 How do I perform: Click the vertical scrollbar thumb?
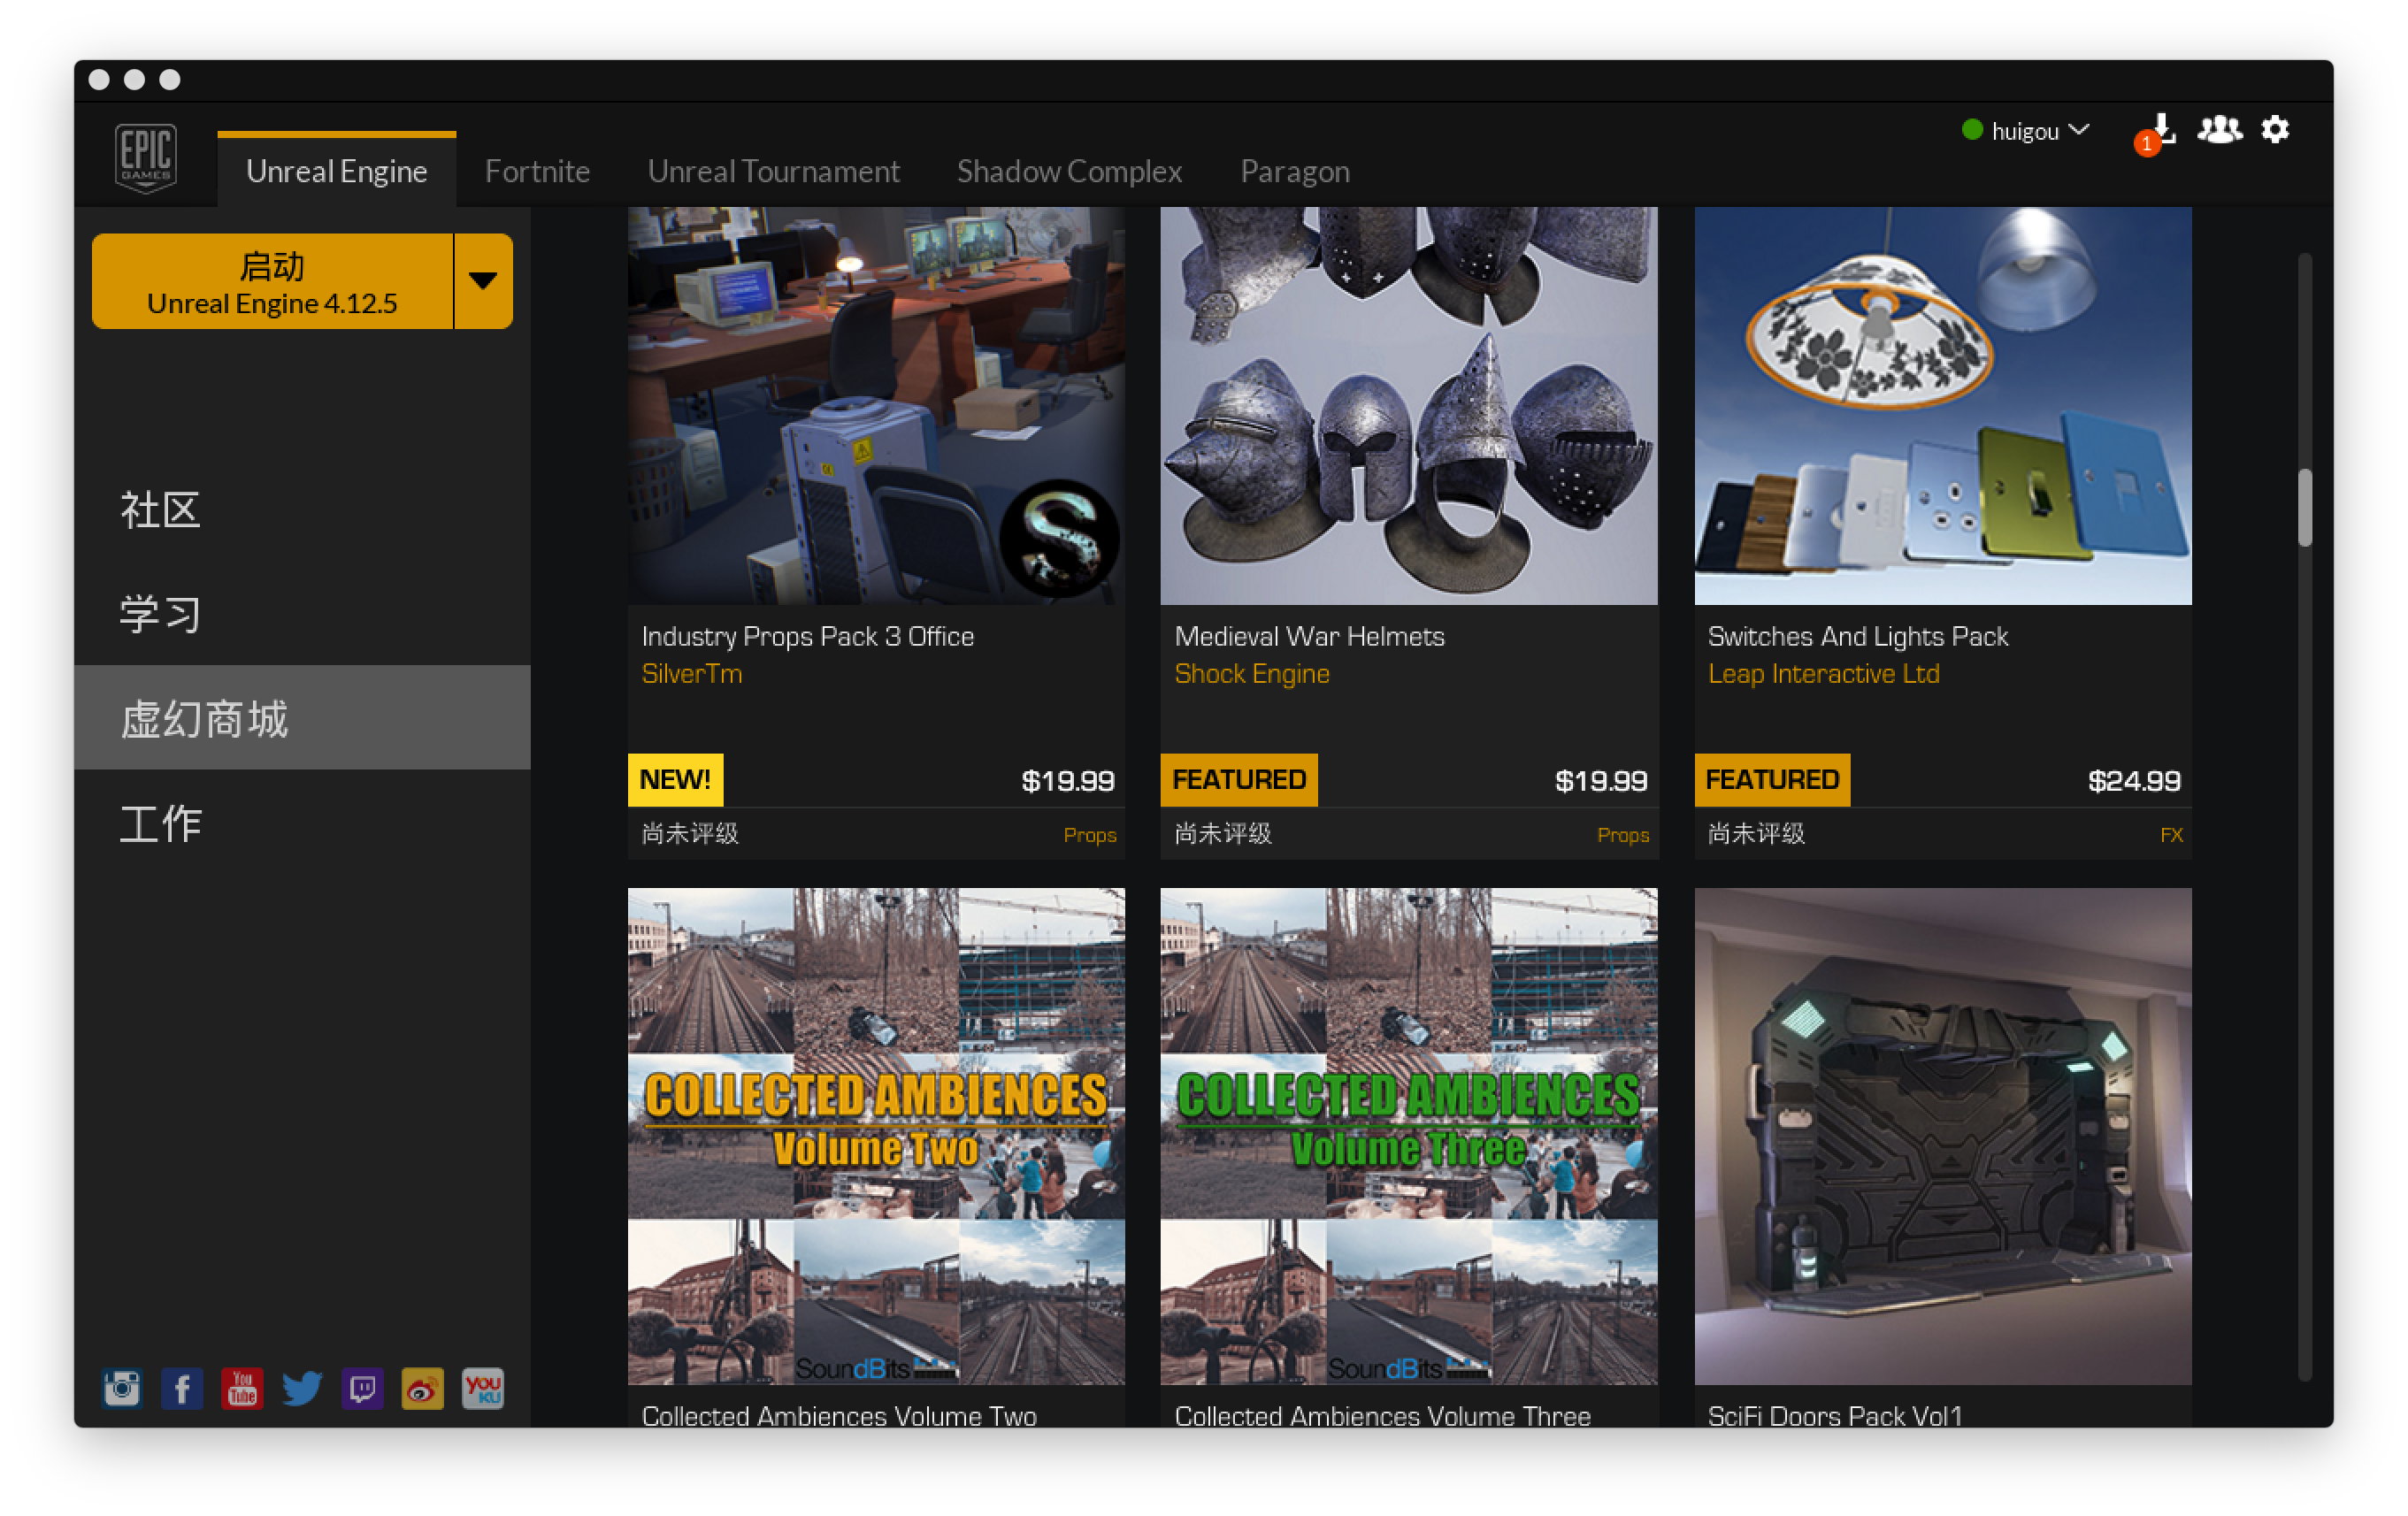tap(2304, 507)
